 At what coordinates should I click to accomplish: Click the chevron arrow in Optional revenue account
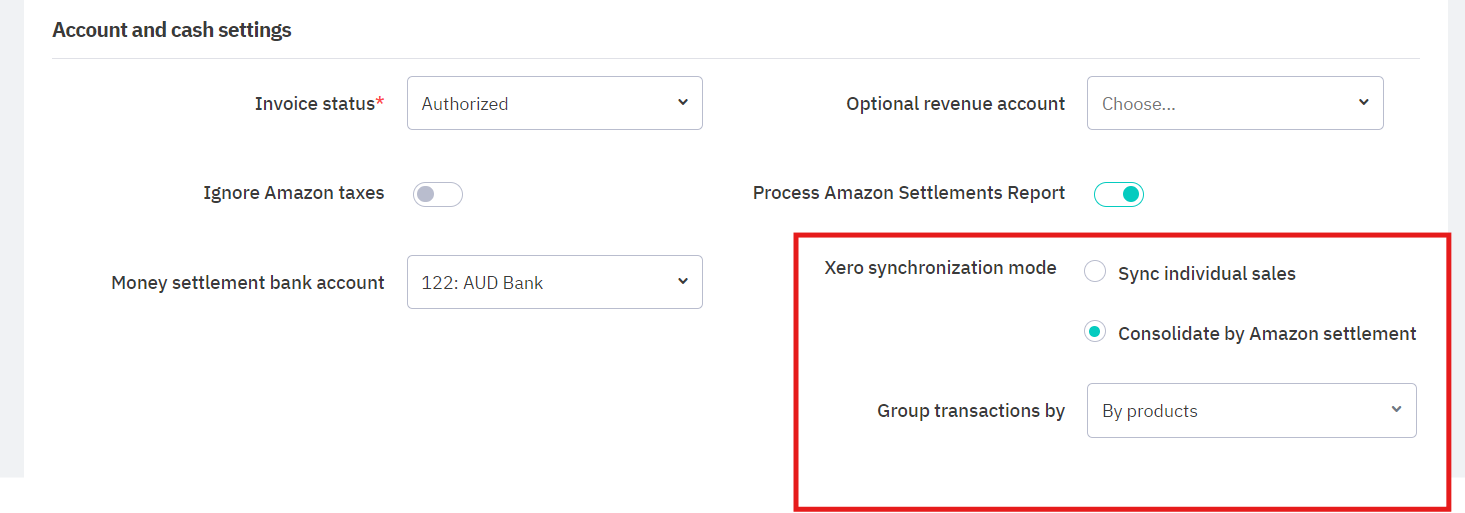click(x=1363, y=102)
